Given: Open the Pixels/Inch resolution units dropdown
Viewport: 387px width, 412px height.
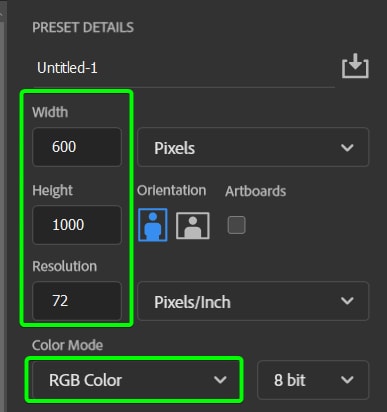Looking at the screenshot, I should [x=253, y=301].
